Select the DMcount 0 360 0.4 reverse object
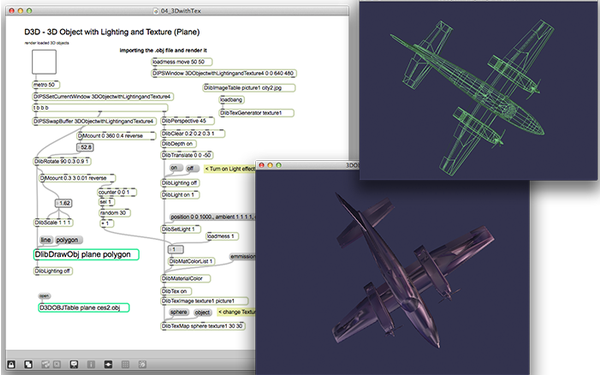The height and width of the screenshot is (375, 600). pos(116,136)
